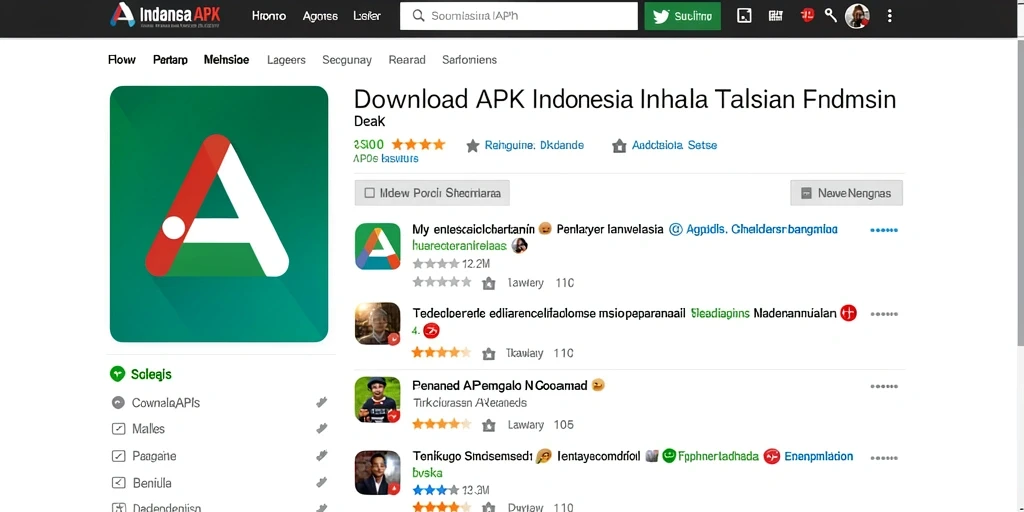This screenshot has height=512, width=1024.
Task: Toggle the Mdew Porcir Shecrriaraa checkbox
Action: coord(370,193)
